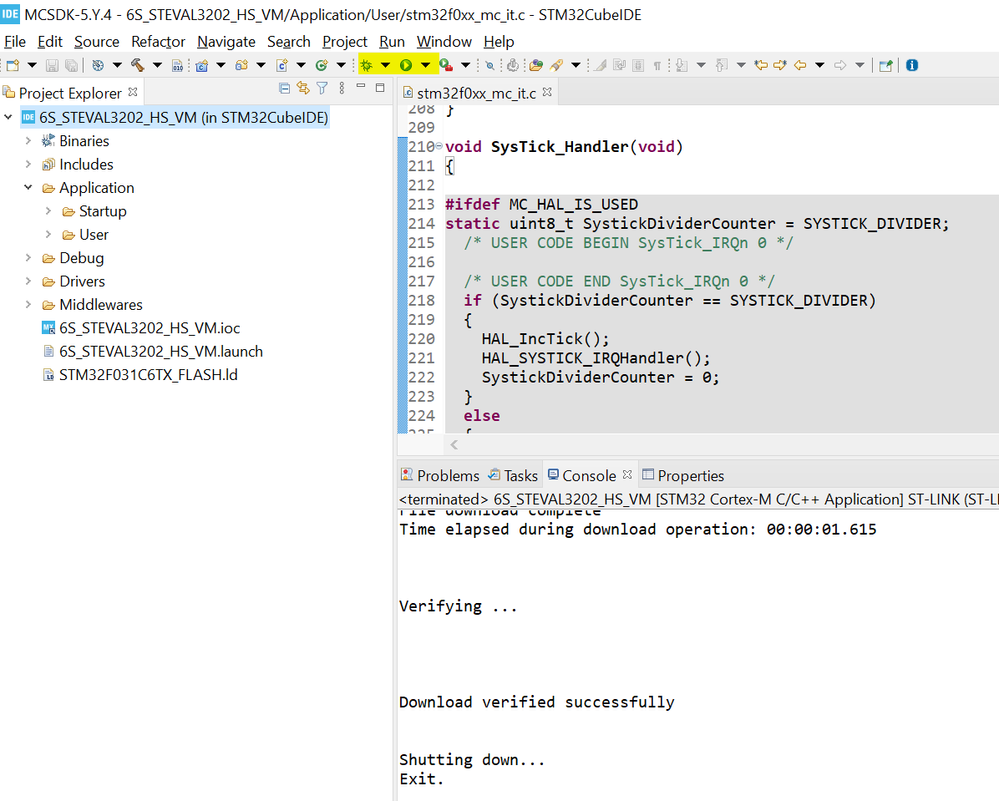This screenshot has height=801, width=999.
Task: Click the Project Explorer filter funnel icon
Action: 322,89
